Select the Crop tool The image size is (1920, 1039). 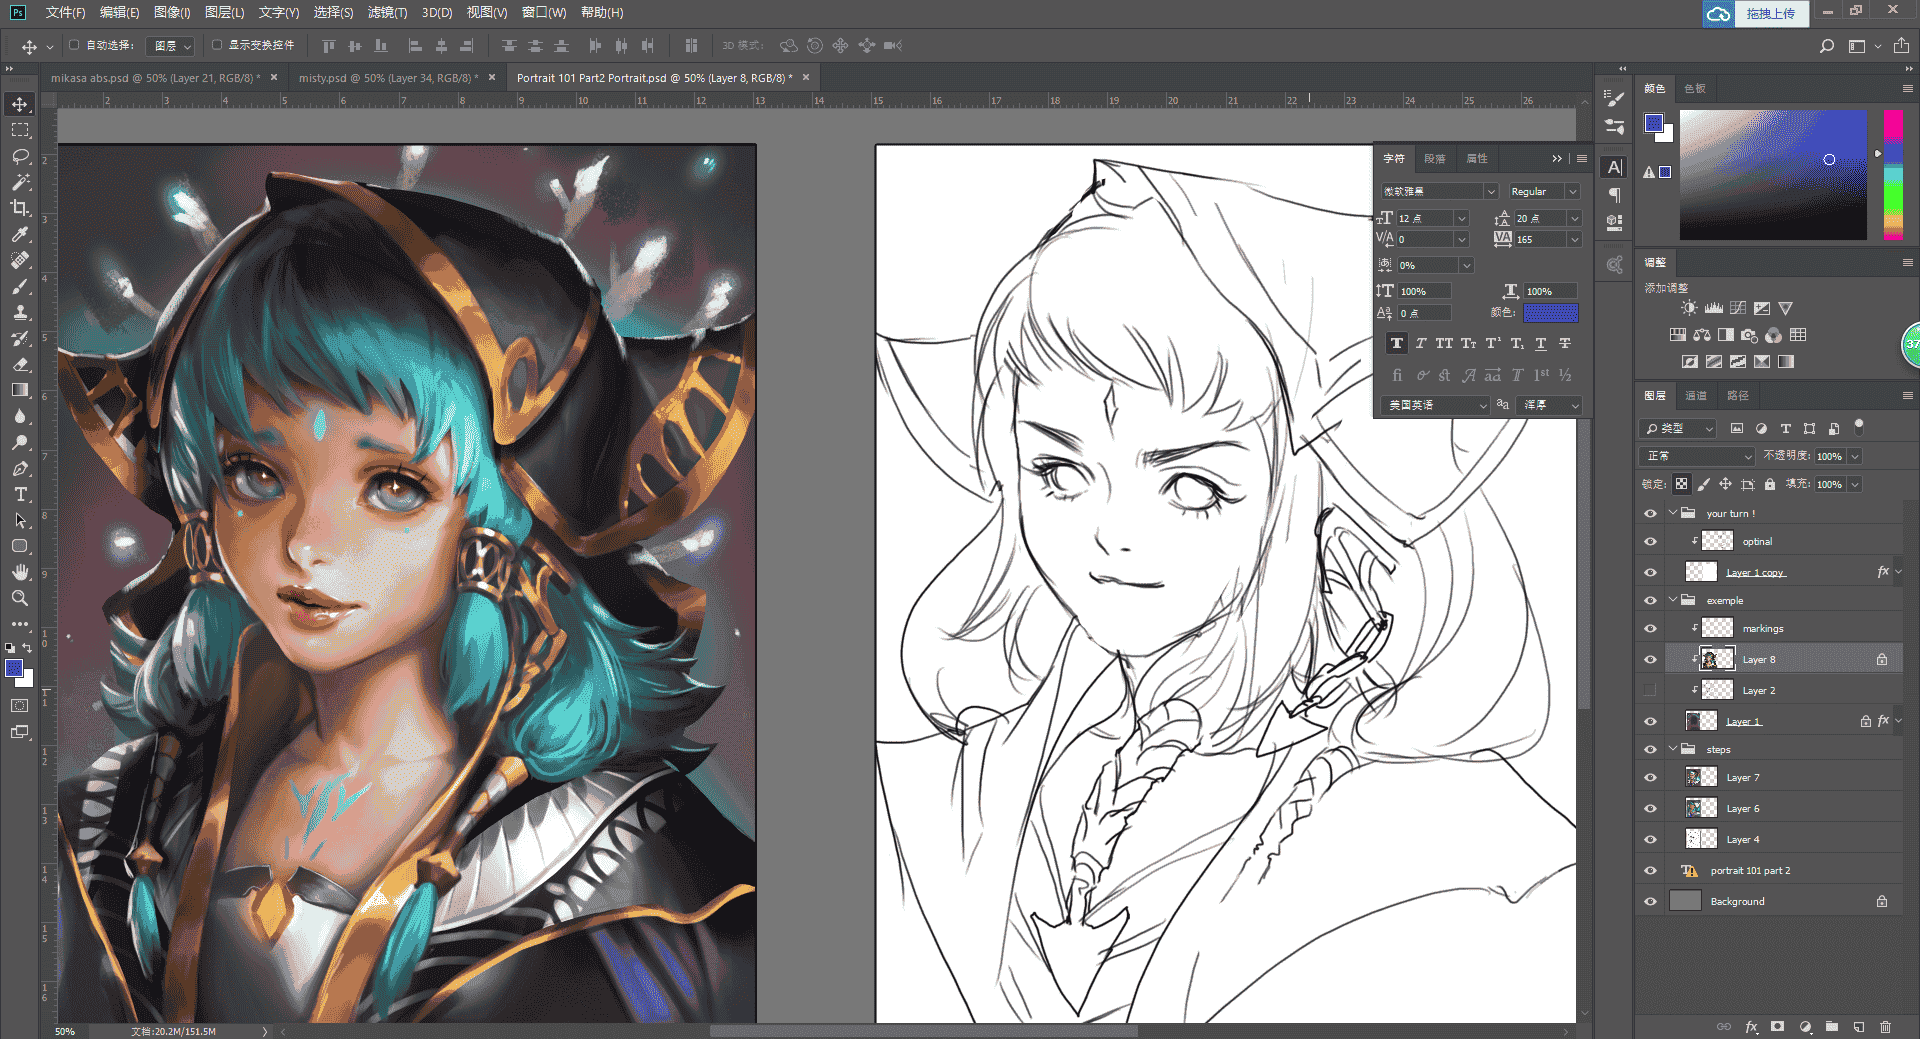coord(20,208)
